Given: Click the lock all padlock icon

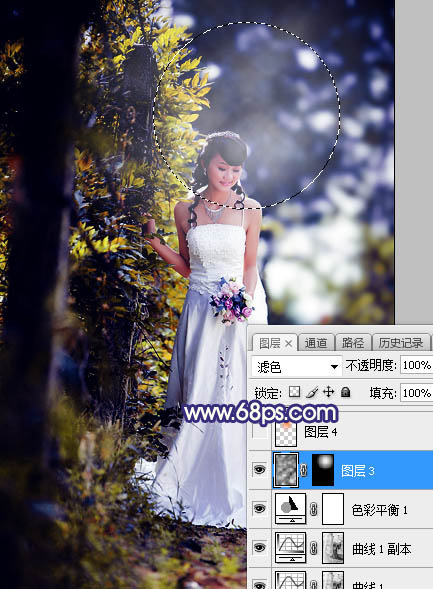Looking at the screenshot, I should pos(345,392).
